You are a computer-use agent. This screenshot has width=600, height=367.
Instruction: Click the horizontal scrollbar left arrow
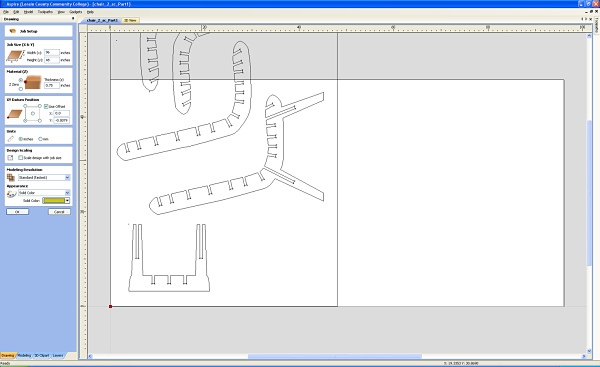(x=90, y=356)
